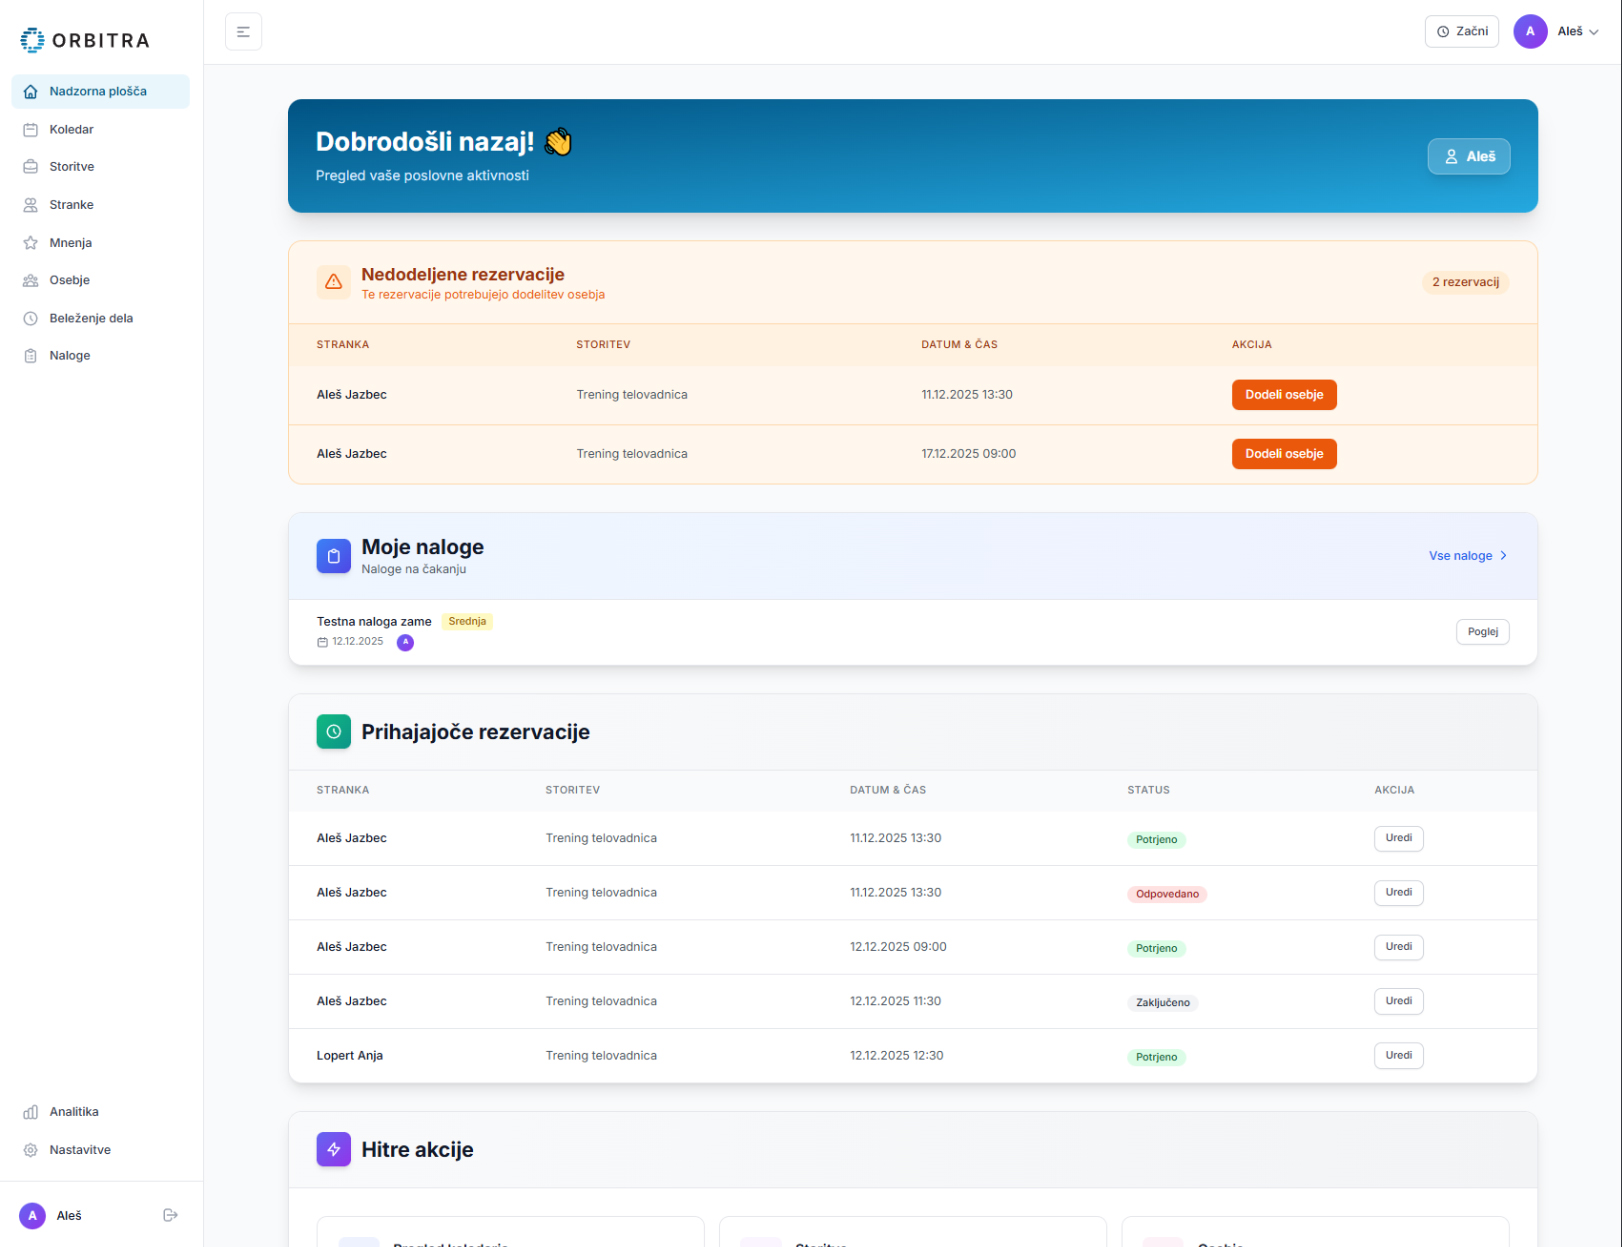Click the orange warning triangle icon
This screenshot has height=1247, width=1622.
334,282
